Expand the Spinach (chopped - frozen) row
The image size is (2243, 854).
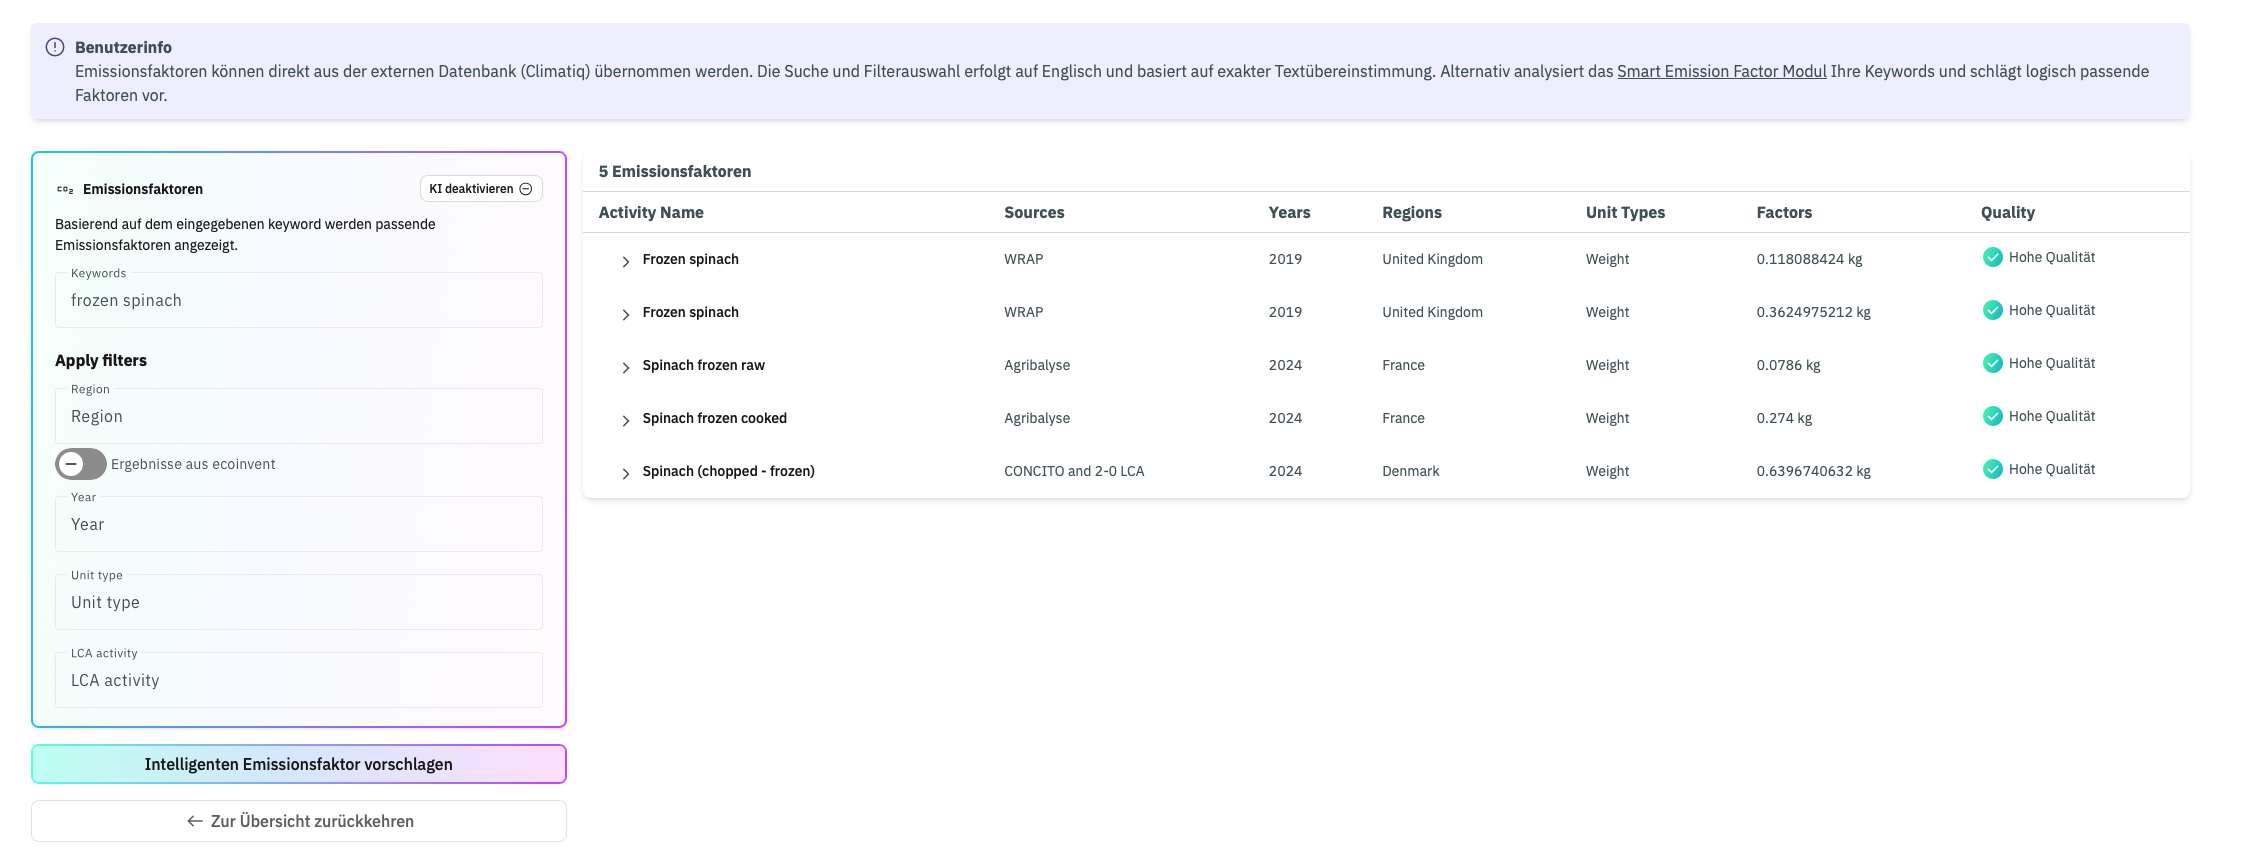(626, 473)
